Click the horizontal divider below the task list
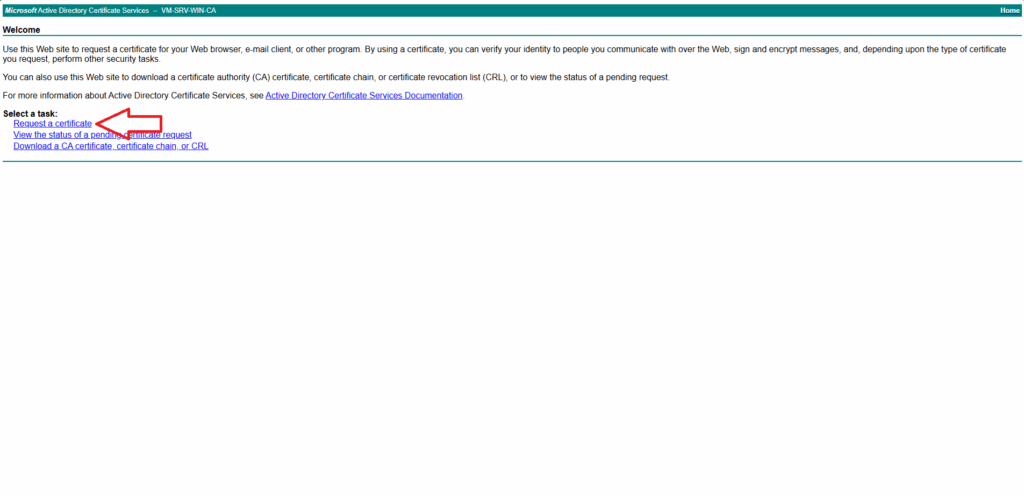The image size is (1024, 496). coord(512,161)
